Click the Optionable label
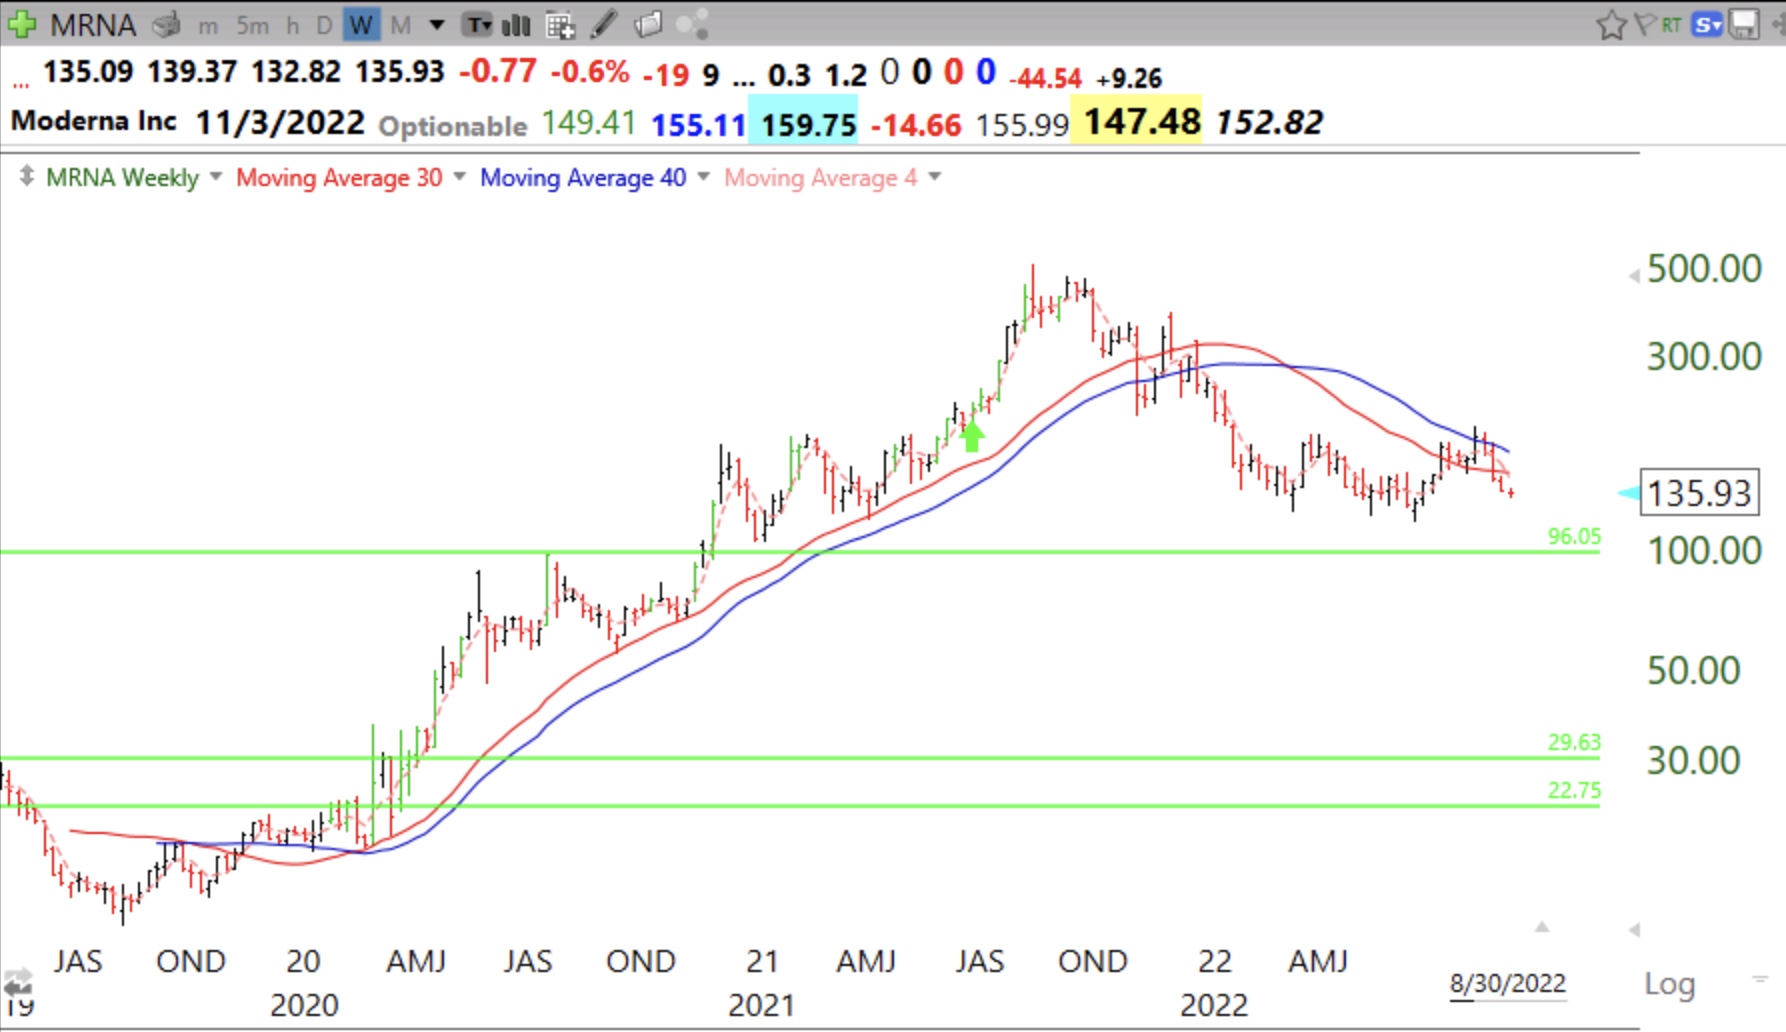Viewport: 1786px width, 1032px height. click(452, 125)
